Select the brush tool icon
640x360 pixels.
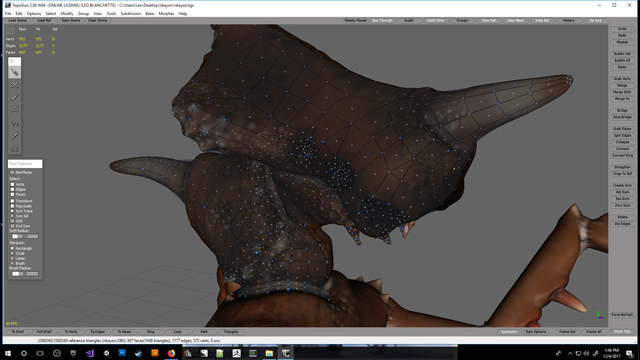(x=15, y=136)
